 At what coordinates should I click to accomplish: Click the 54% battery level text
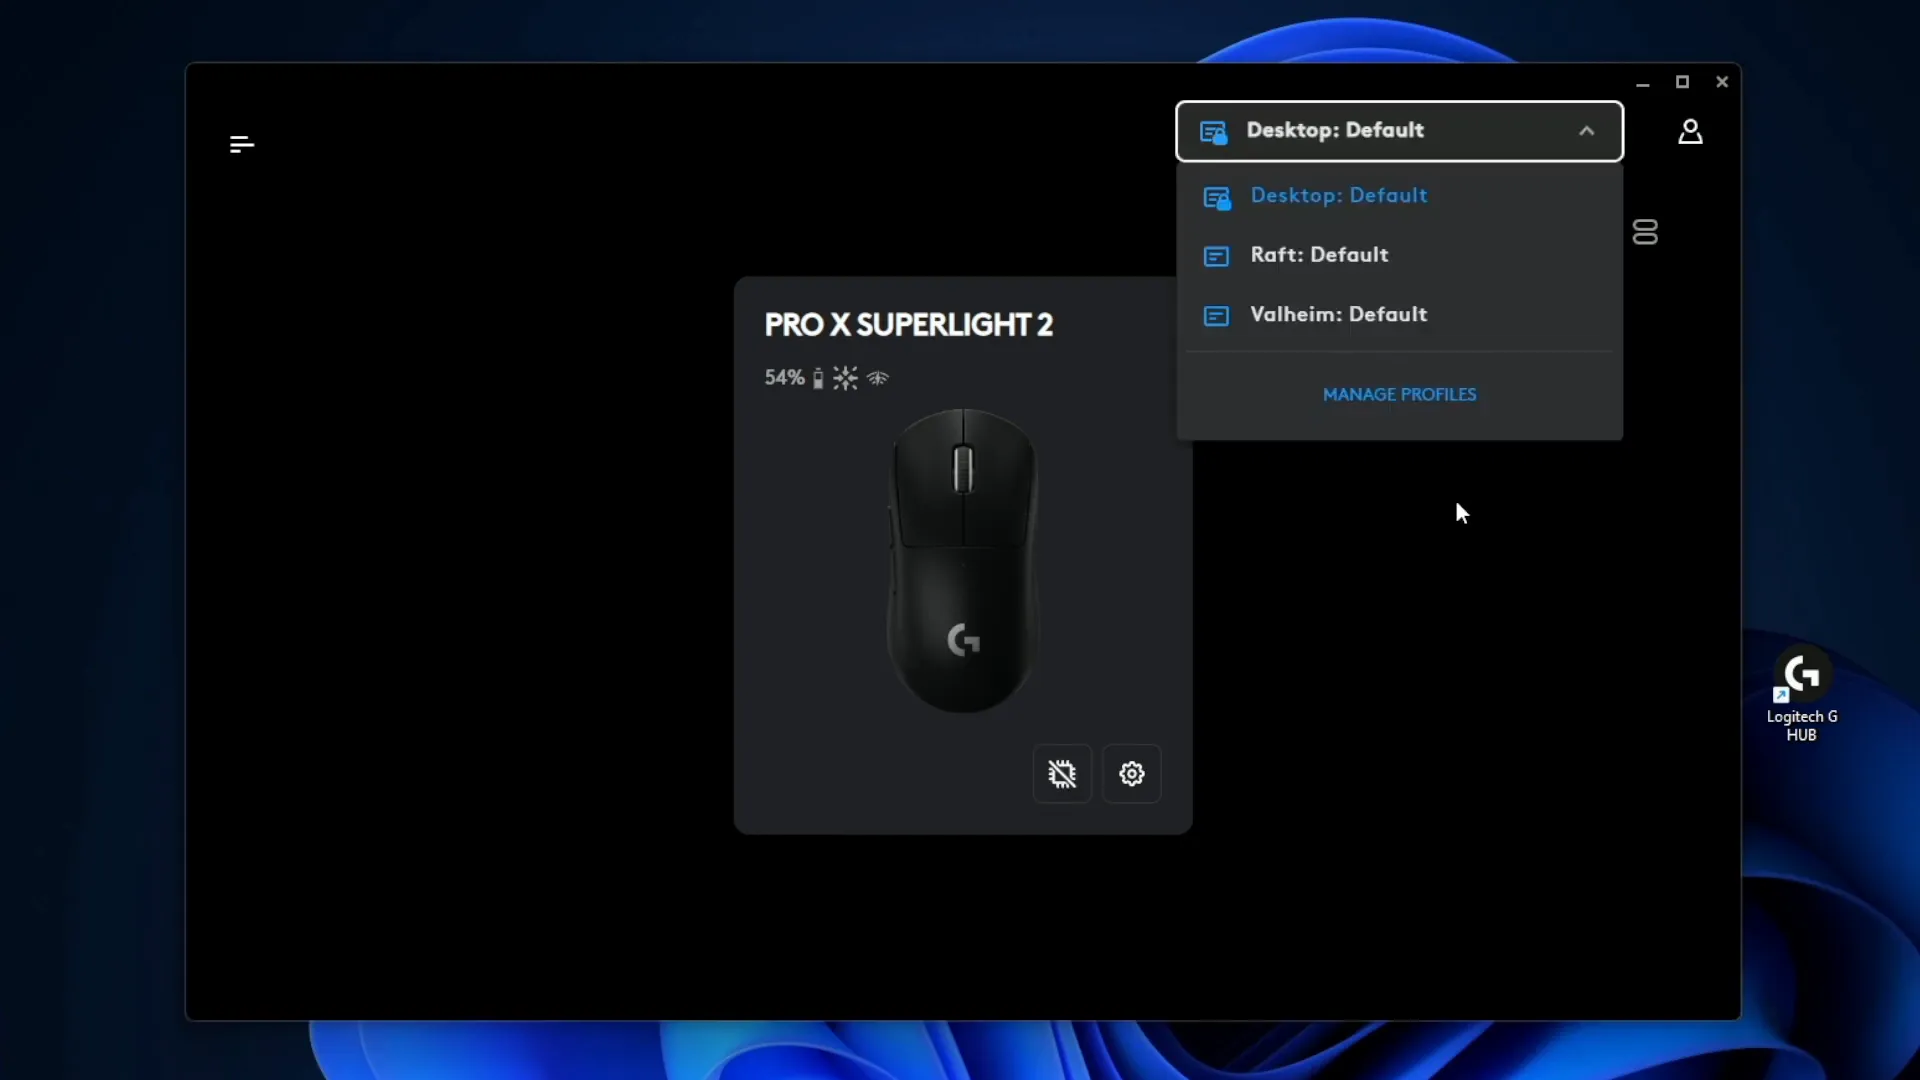pos(784,378)
